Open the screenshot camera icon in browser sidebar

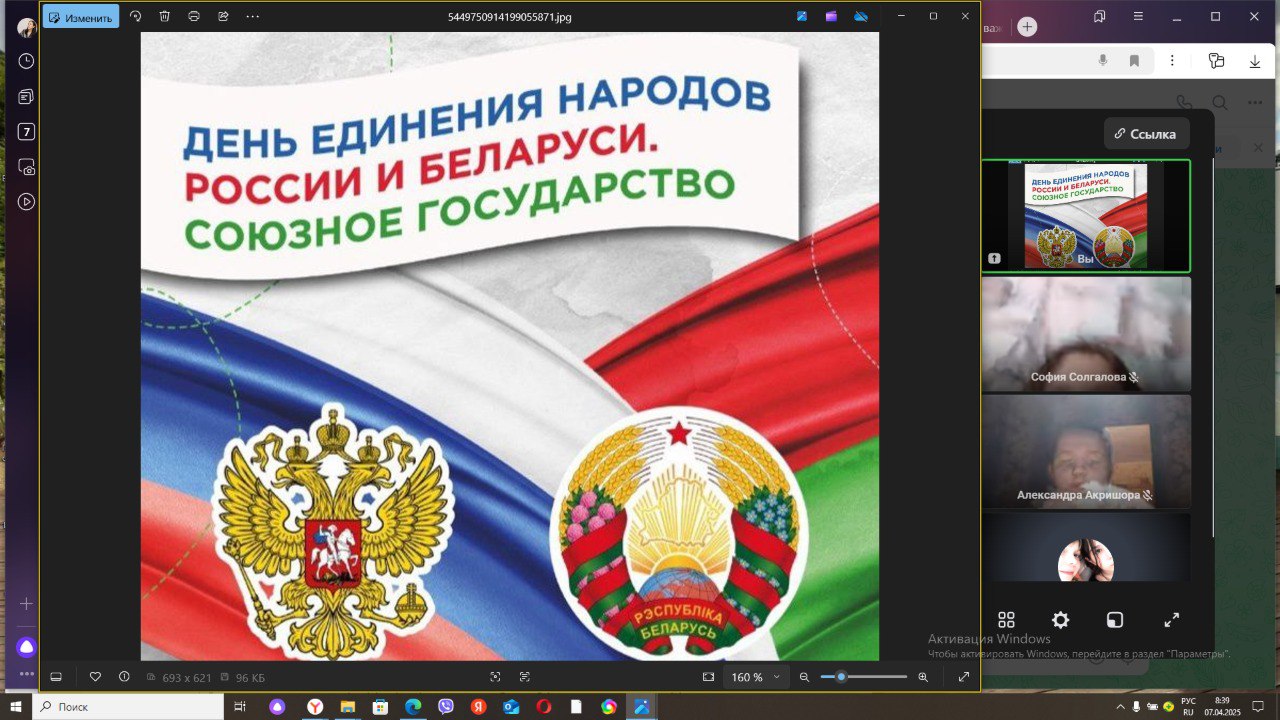pyautogui.click(x=26, y=167)
